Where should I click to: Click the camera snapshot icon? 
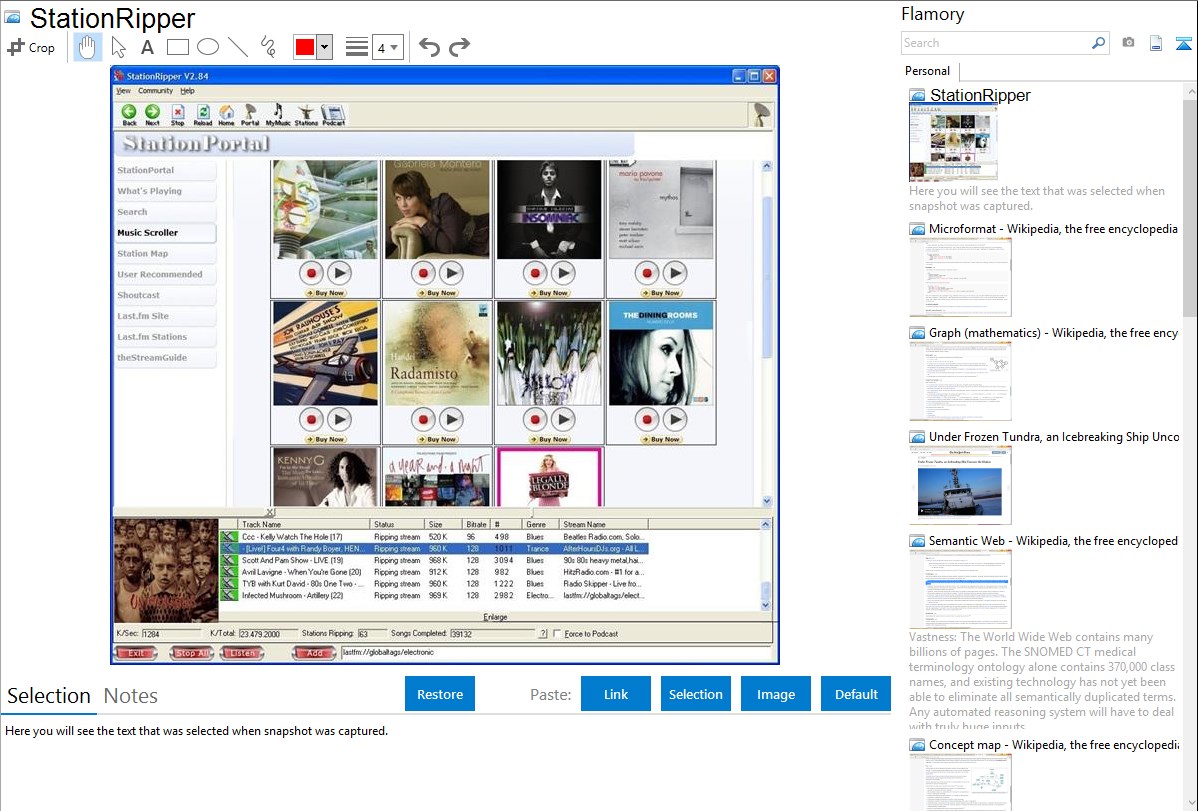pos(1128,43)
